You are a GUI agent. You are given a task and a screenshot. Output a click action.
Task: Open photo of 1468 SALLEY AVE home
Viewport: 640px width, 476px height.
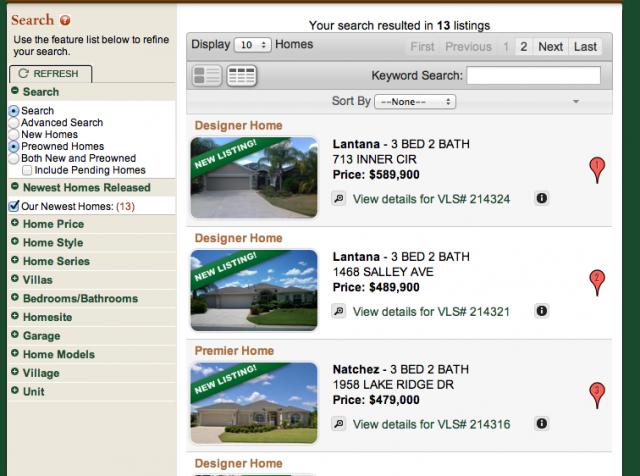(x=254, y=290)
